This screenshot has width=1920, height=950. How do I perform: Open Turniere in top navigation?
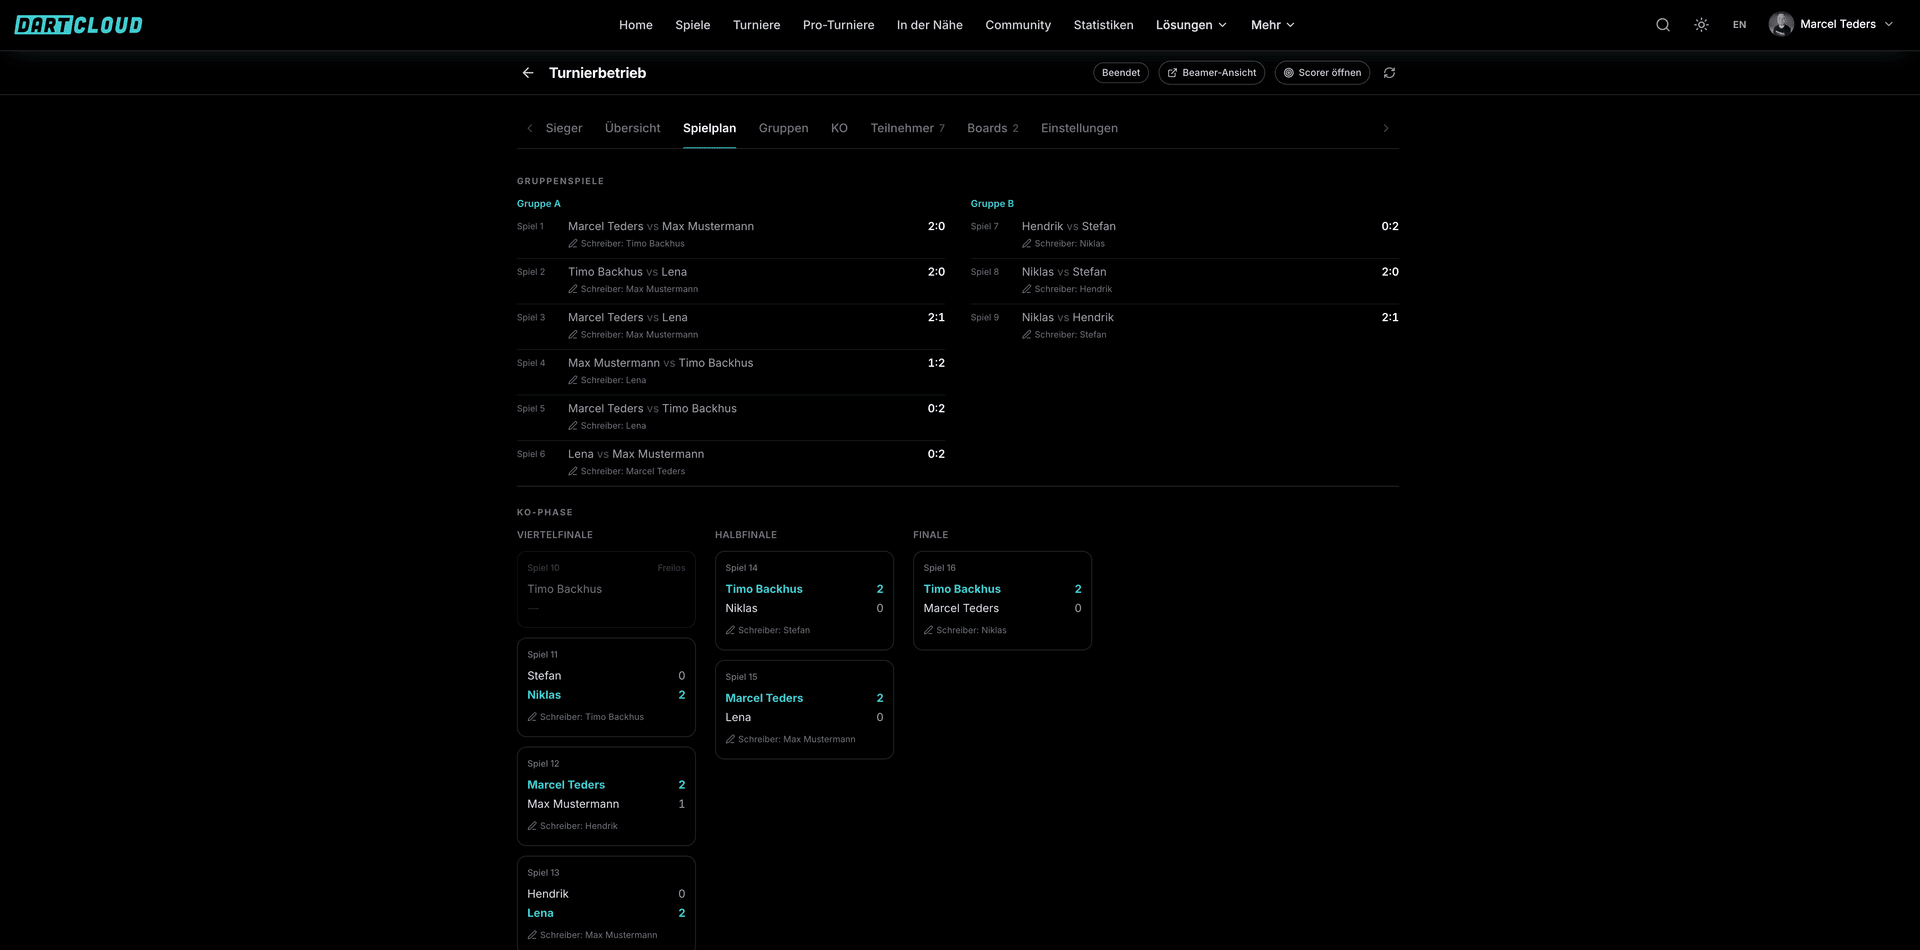pos(756,25)
